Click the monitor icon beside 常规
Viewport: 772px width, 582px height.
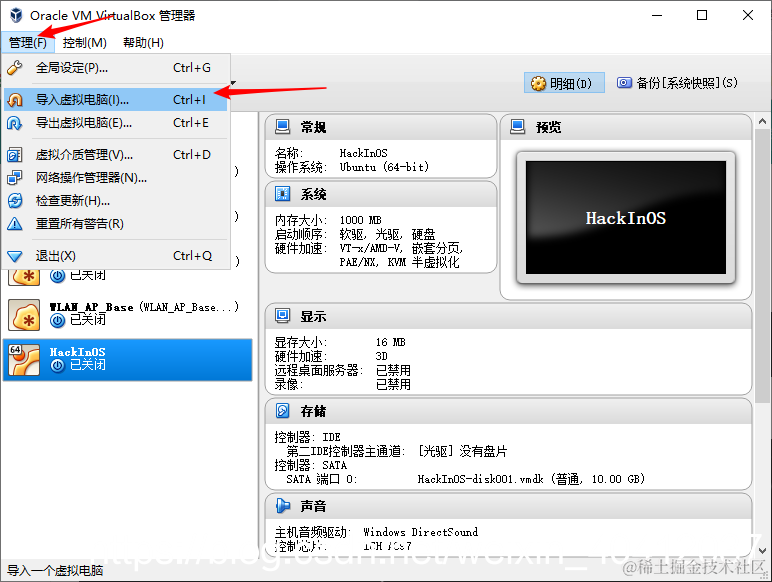pos(283,127)
